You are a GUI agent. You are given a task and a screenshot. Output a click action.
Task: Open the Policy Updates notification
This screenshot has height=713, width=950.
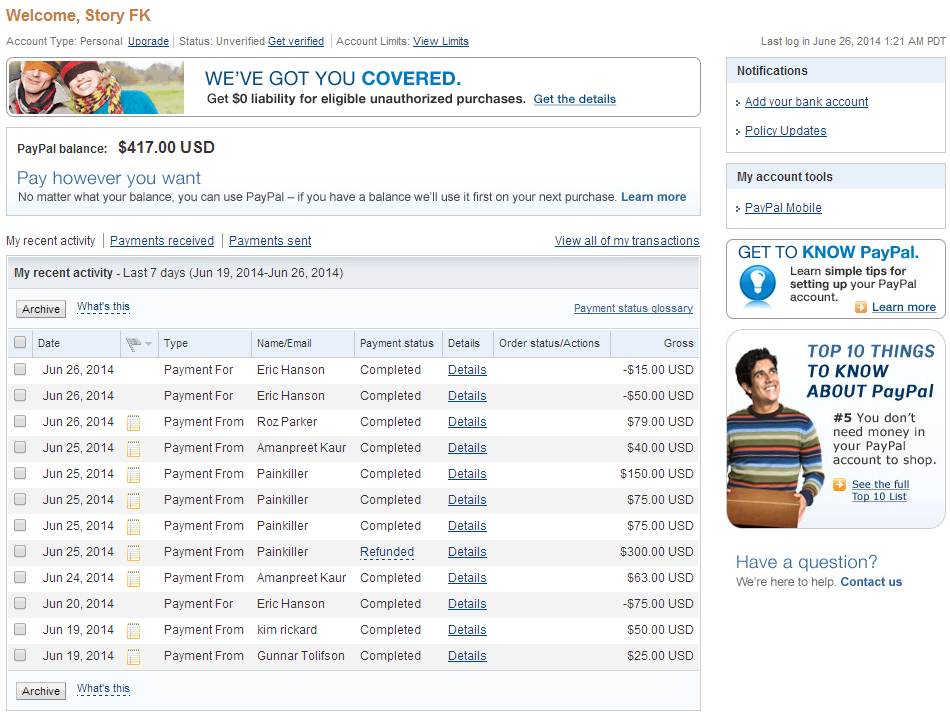[785, 131]
